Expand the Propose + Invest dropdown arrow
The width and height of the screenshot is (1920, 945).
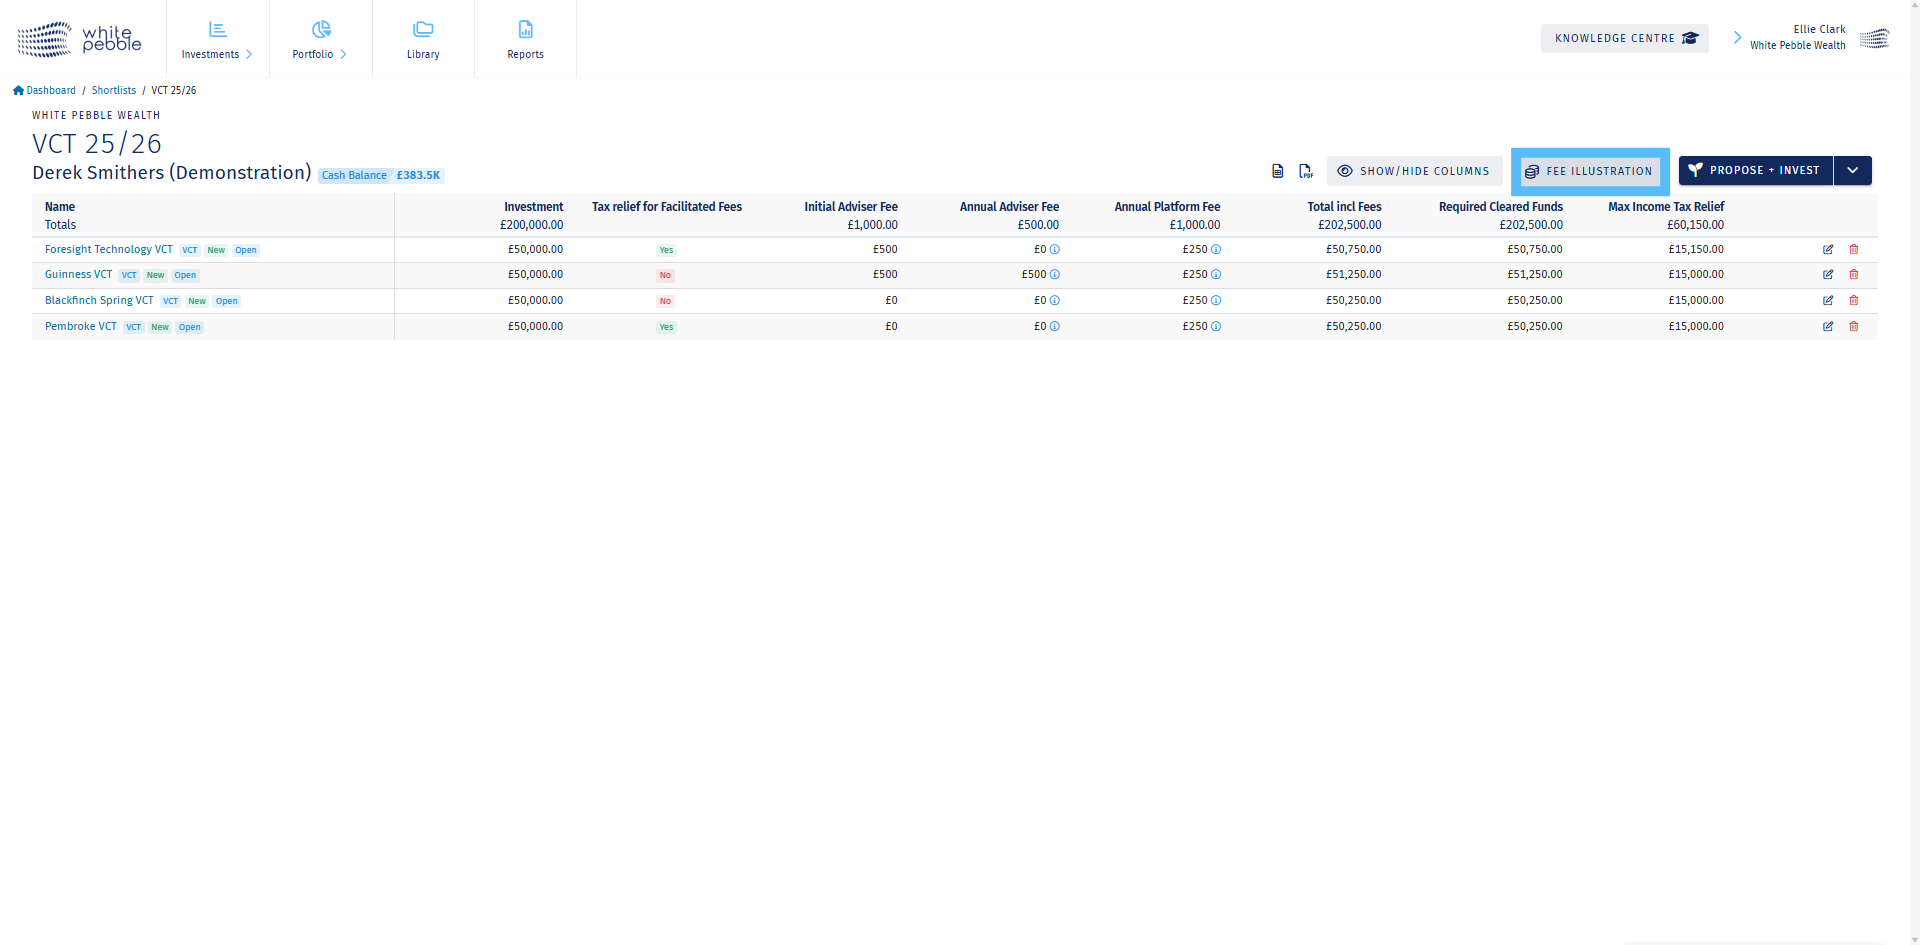pyautogui.click(x=1852, y=171)
